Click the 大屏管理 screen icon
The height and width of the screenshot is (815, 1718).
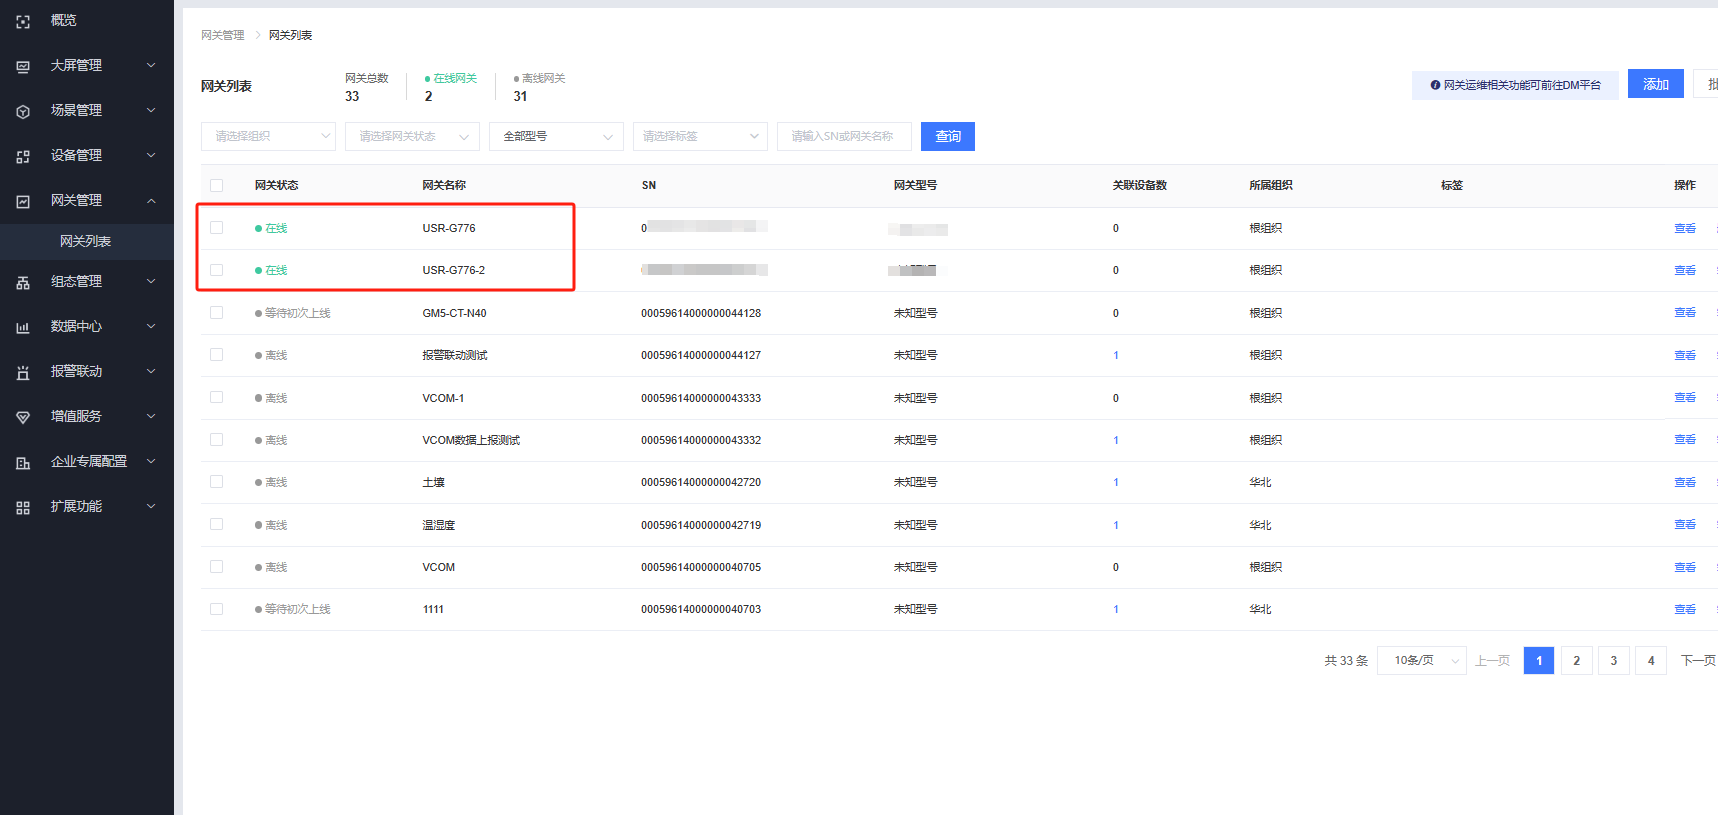click(x=23, y=66)
